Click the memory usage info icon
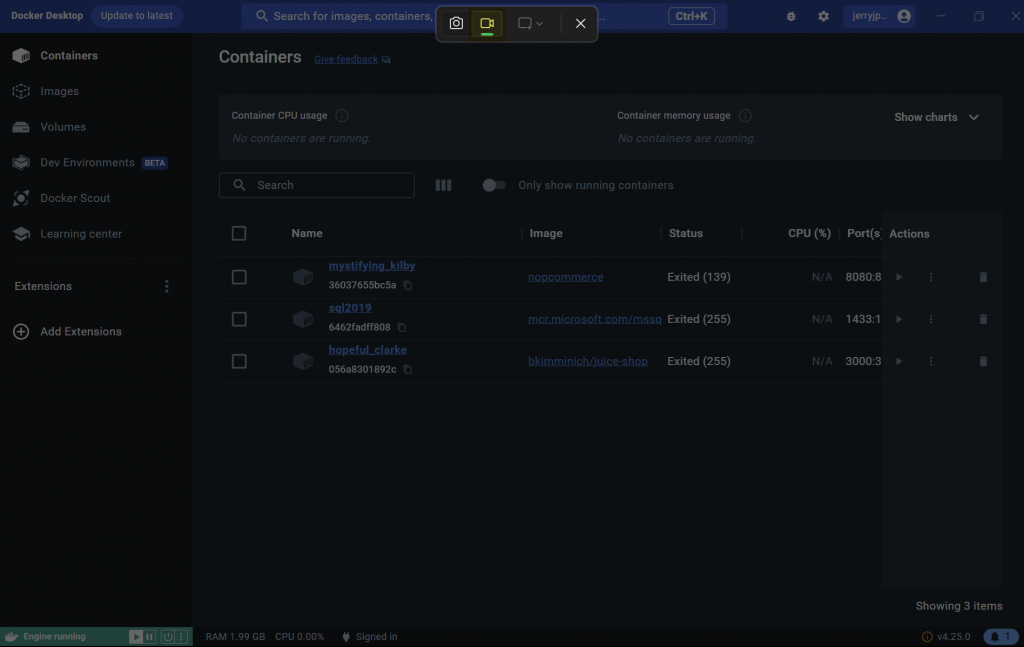1024x647 pixels. [745, 116]
